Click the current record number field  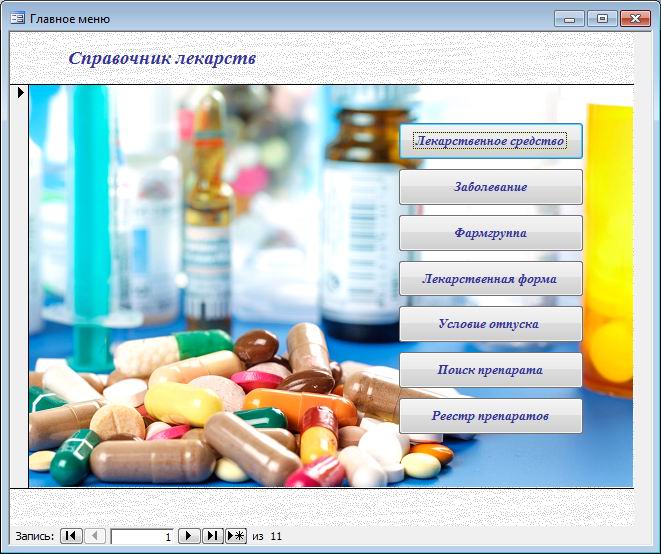tap(142, 536)
